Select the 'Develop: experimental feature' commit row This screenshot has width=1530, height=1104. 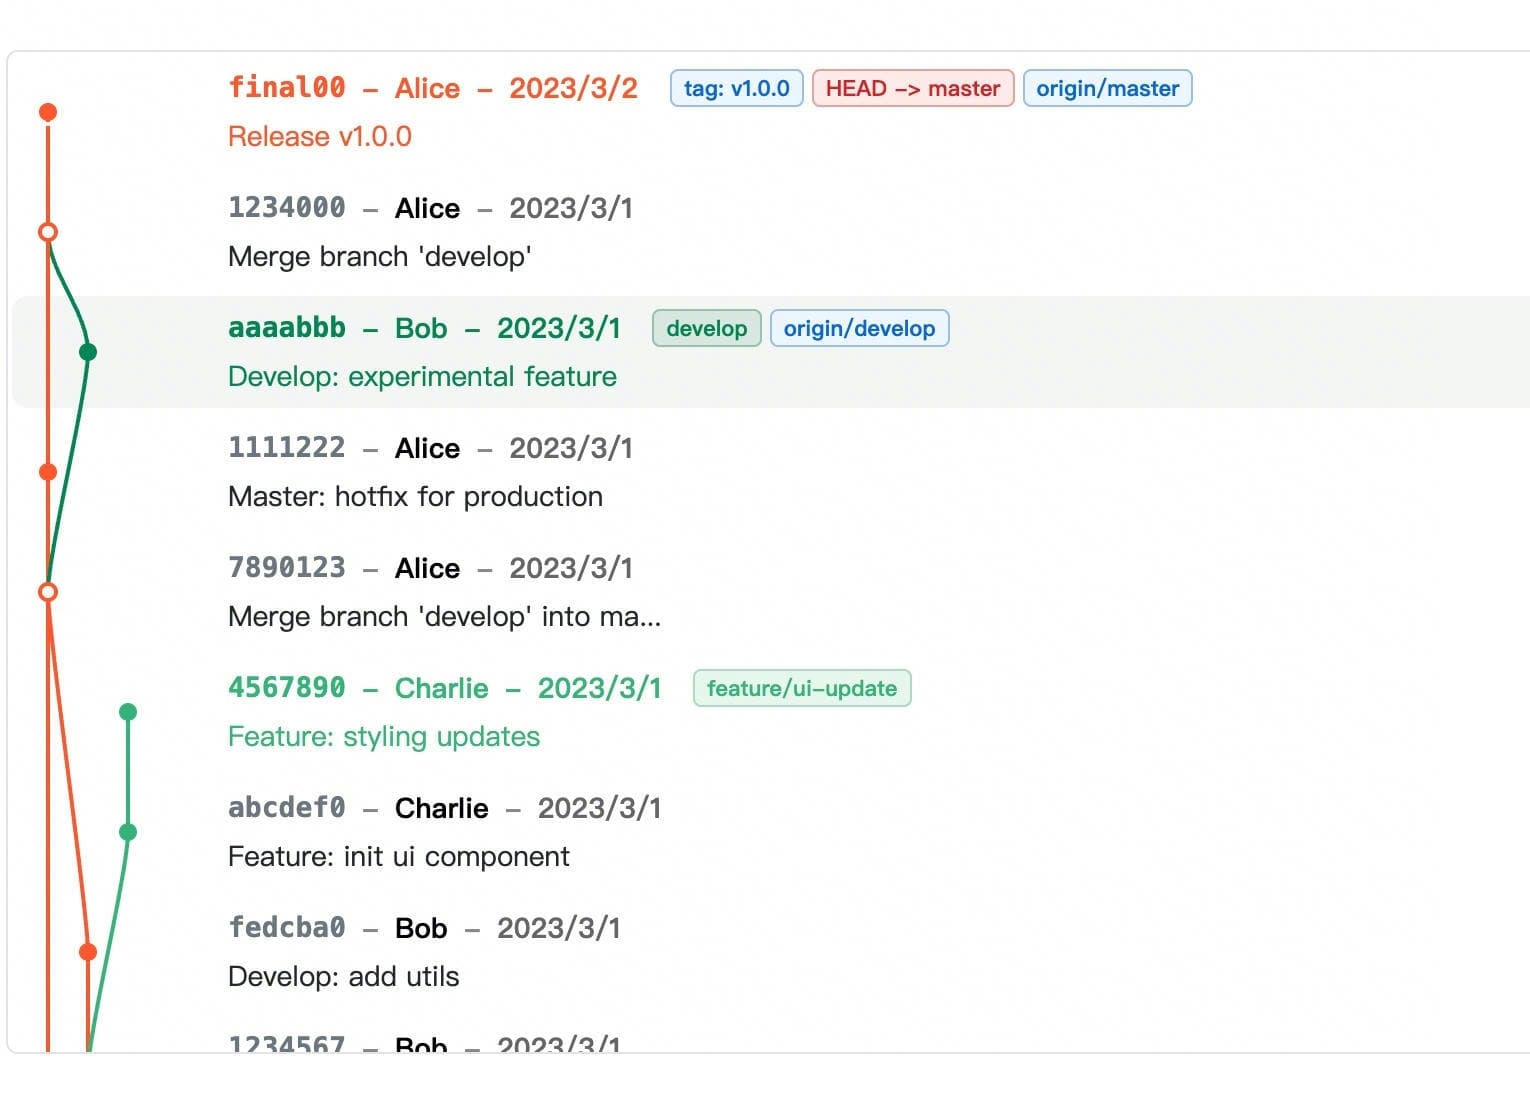pyautogui.click(x=421, y=376)
